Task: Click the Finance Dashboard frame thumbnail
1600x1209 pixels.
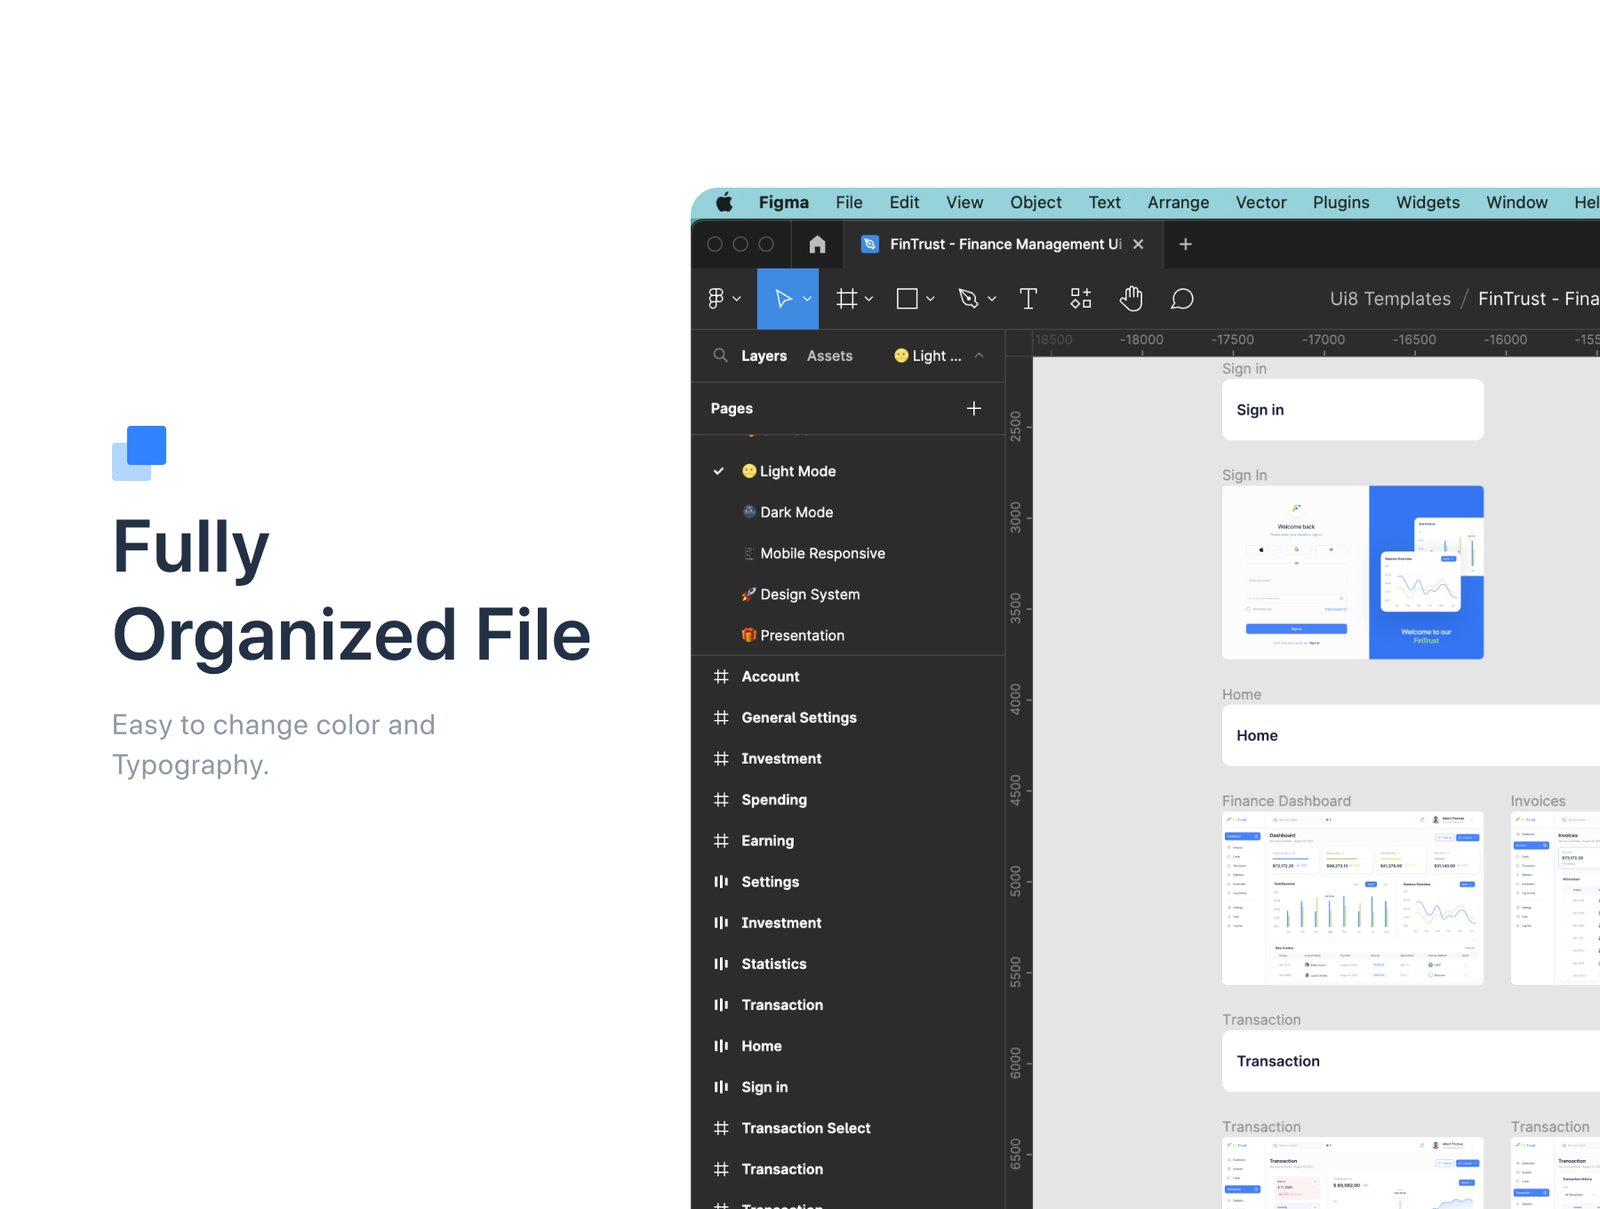Action: coord(1352,898)
